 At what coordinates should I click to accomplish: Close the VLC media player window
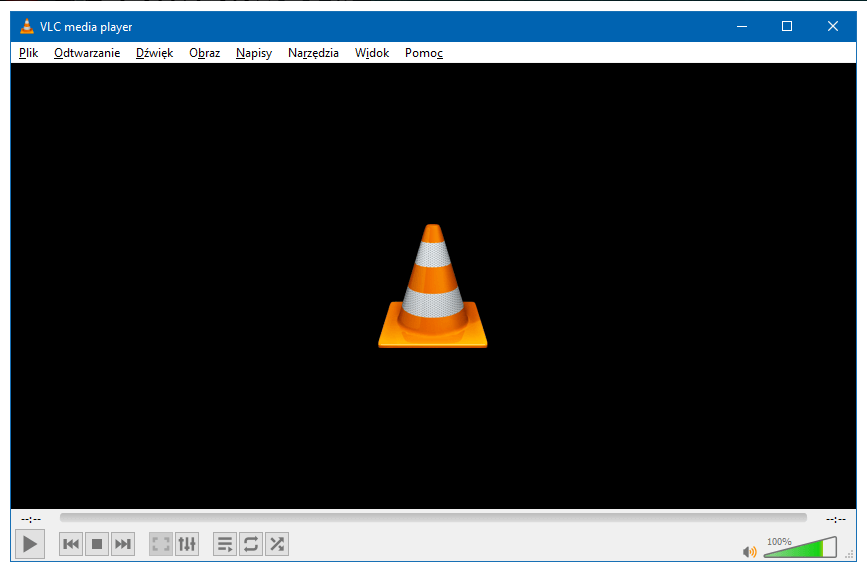tap(833, 26)
